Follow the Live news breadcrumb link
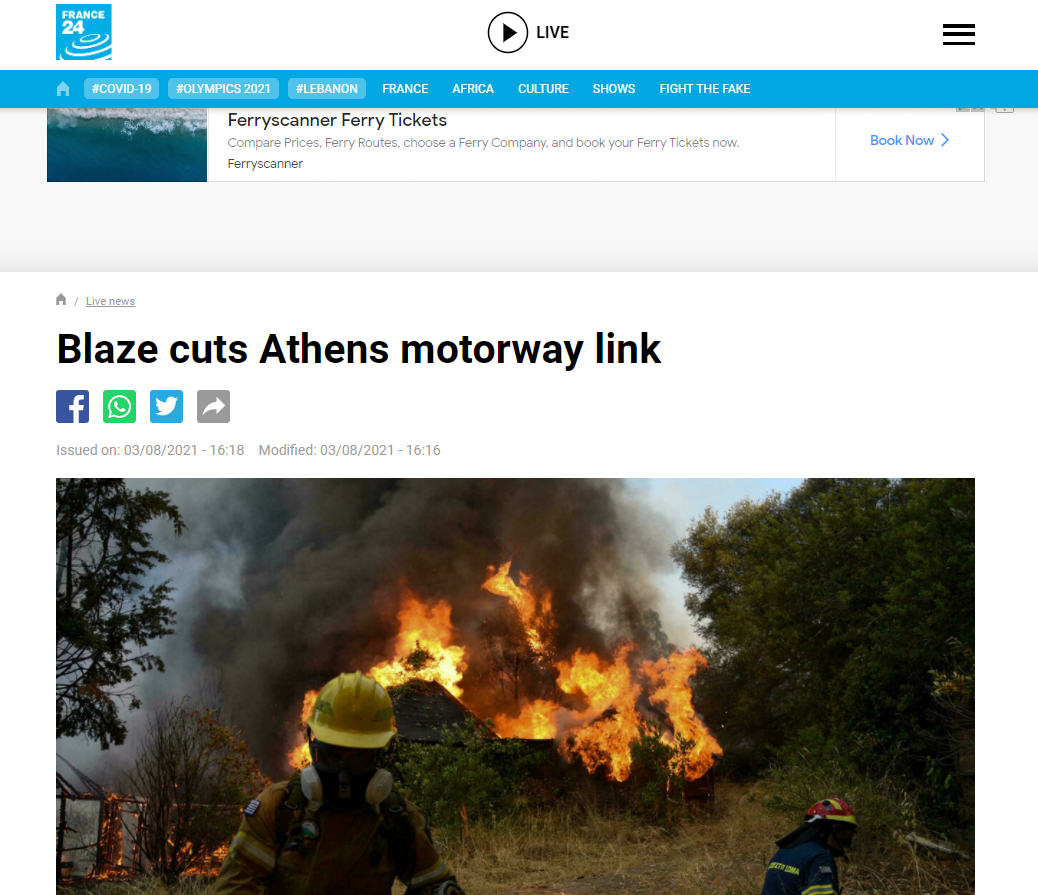The width and height of the screenshot is (1038, 895). 111,301
